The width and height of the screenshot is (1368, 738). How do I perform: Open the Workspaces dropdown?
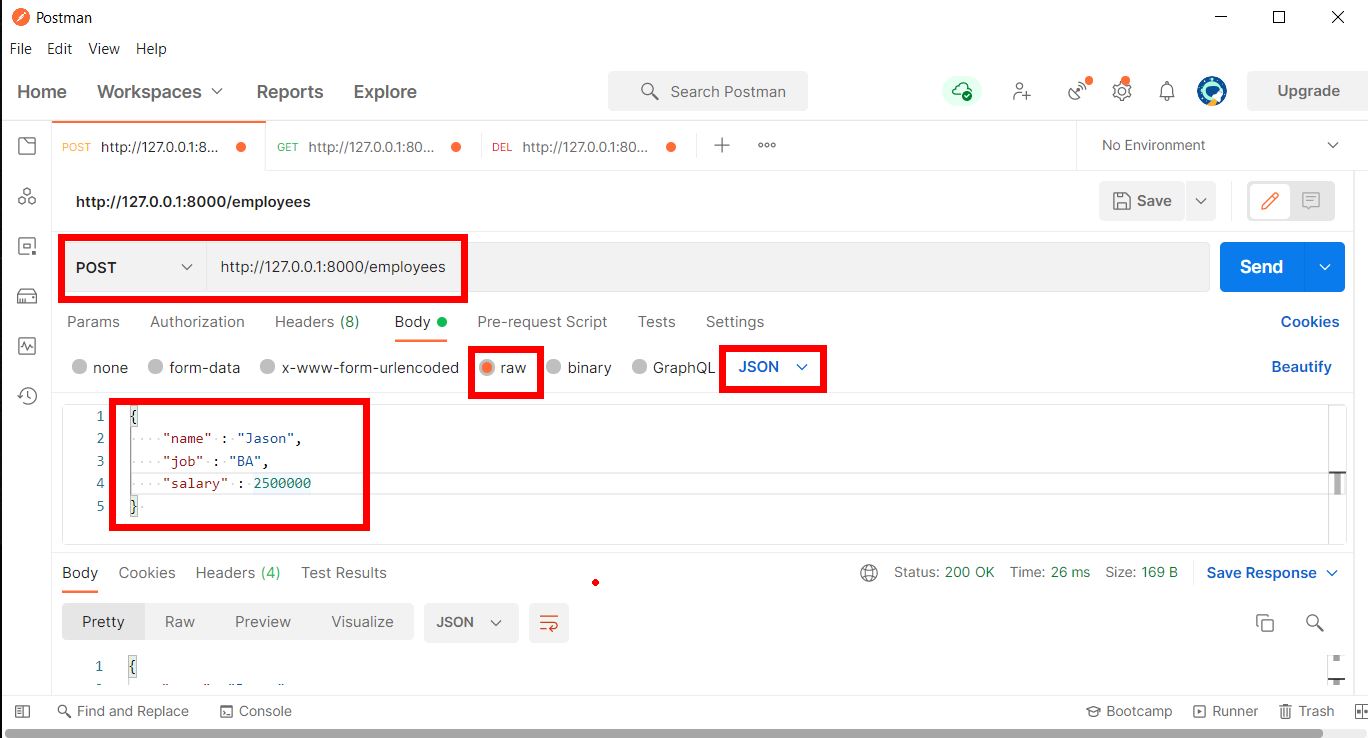160,91
